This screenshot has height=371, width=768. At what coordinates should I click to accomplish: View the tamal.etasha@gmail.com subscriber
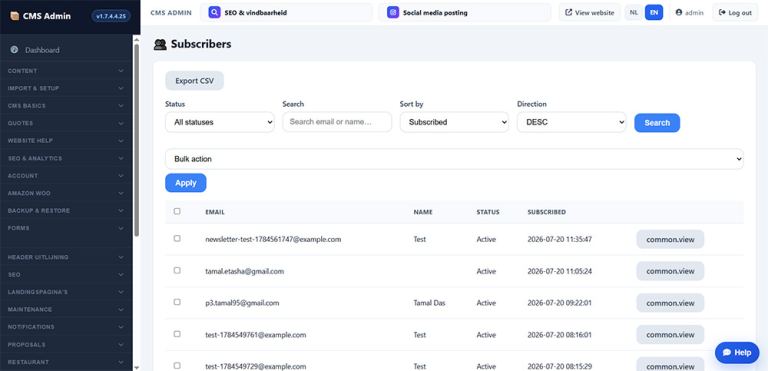[670, 271]
